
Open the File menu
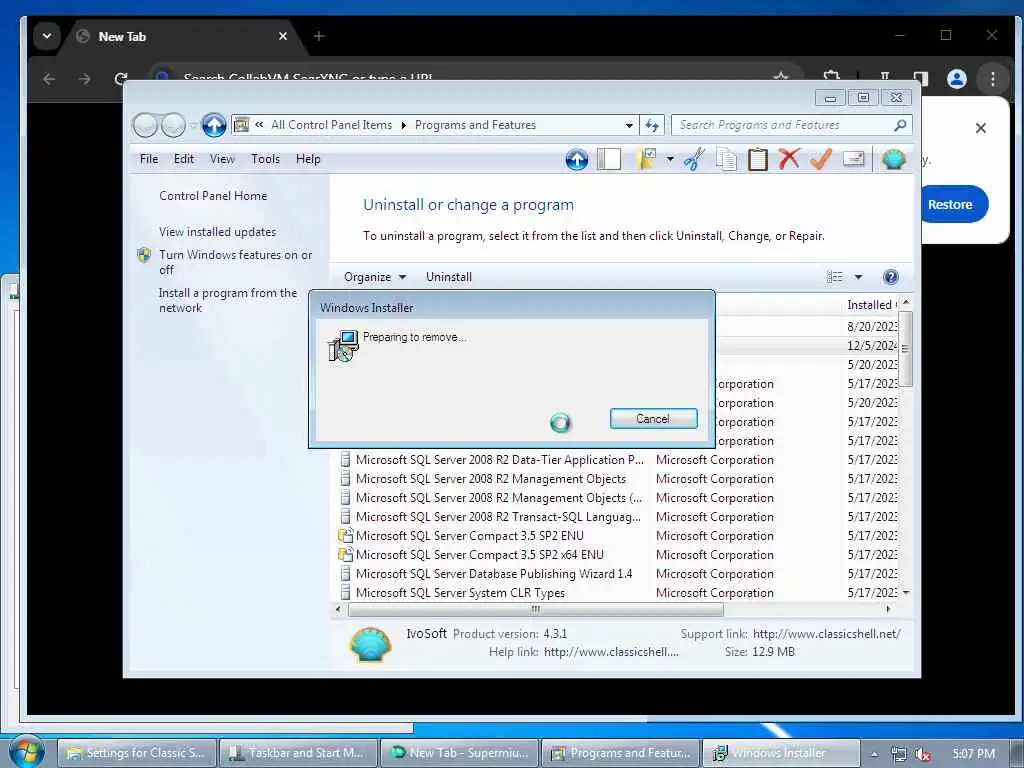(149, 159)
